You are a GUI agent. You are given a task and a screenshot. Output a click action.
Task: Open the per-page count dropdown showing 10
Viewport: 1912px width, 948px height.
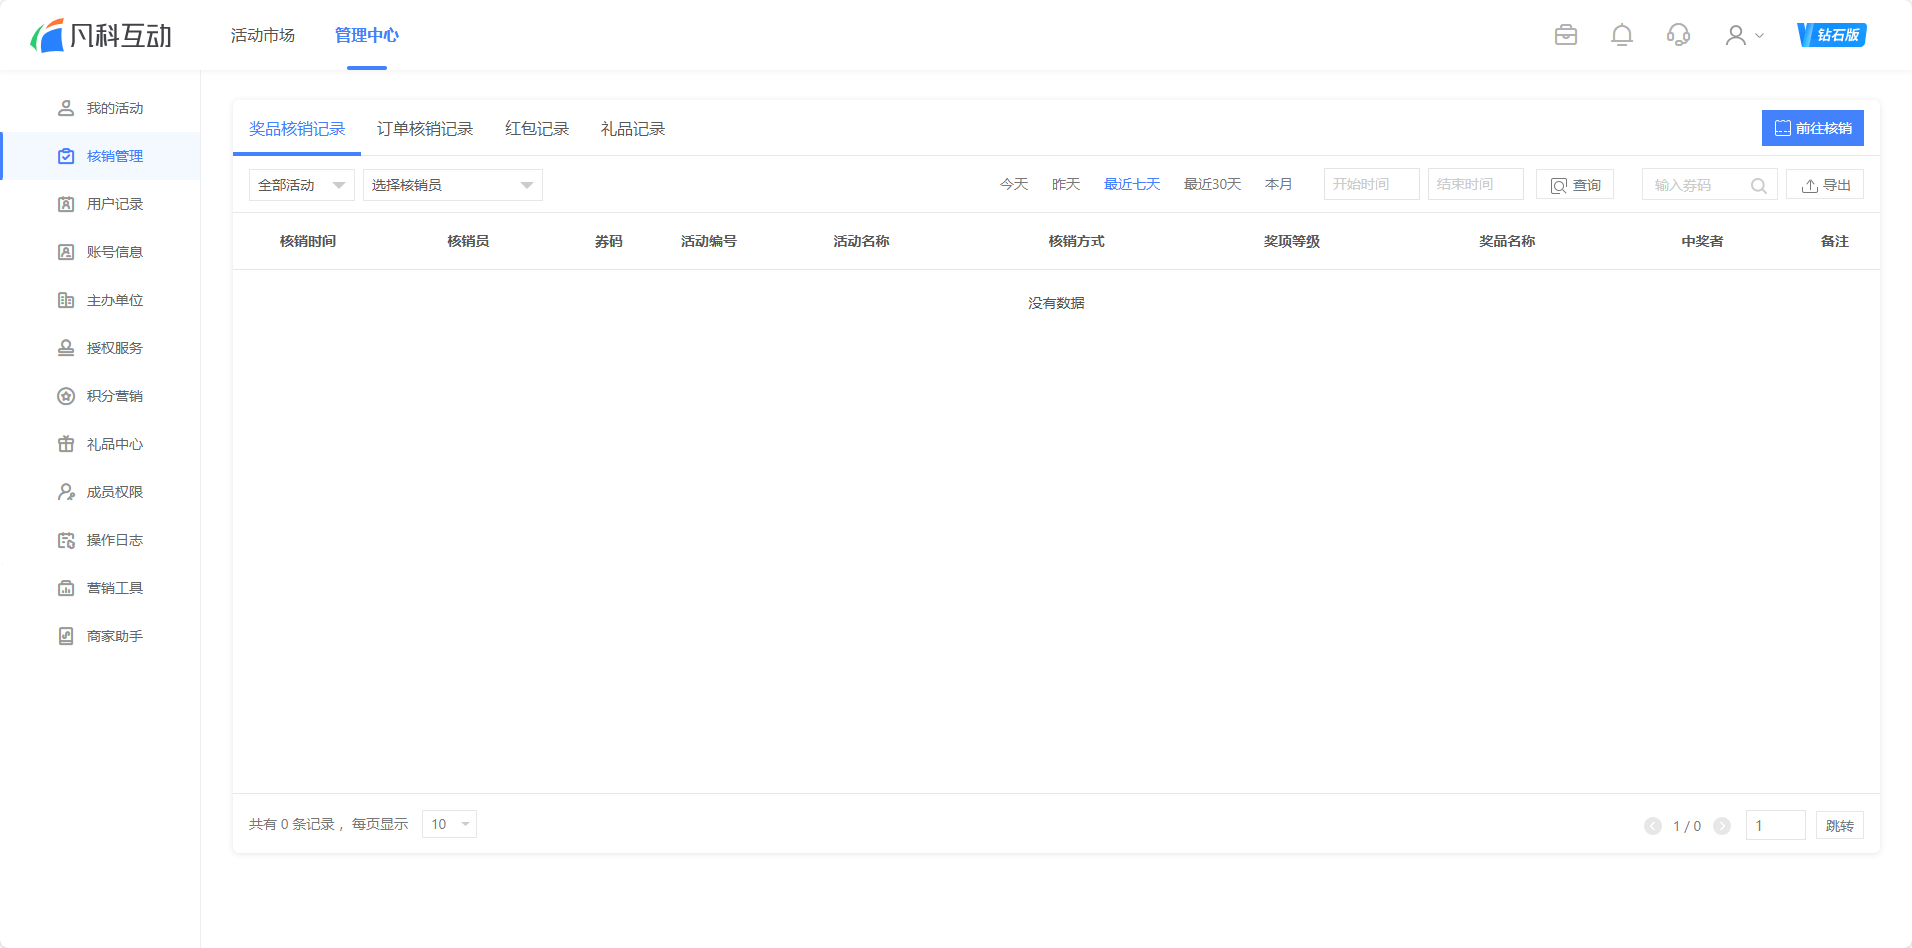tap(448, 823)
